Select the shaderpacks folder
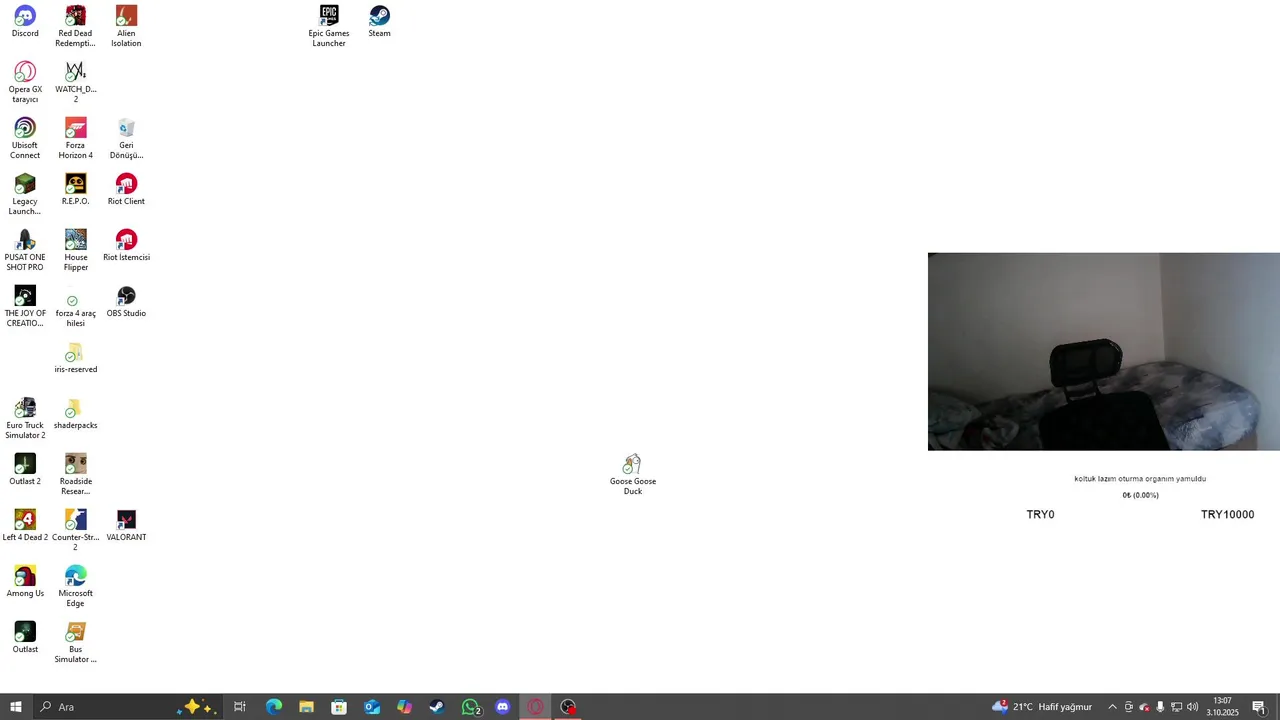 click(75, 414)
